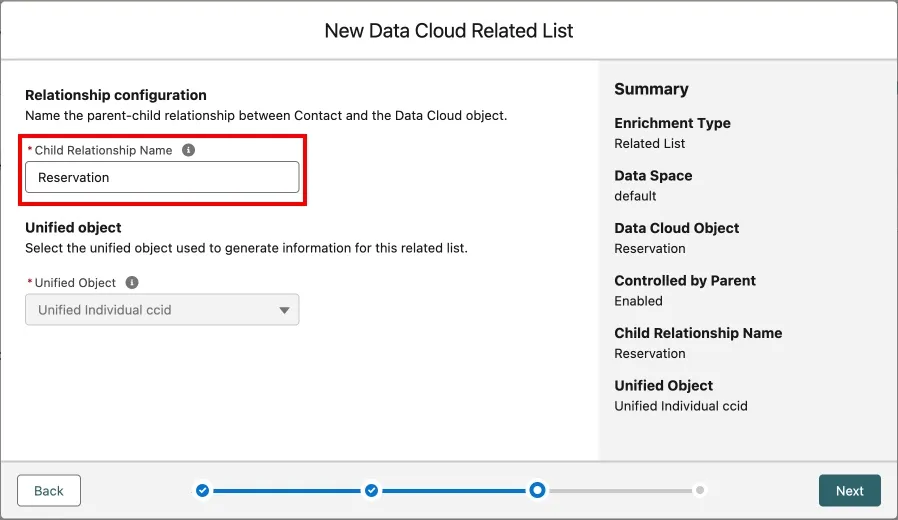Screen dimensions: 898x520
Task: Click the Controlled by Parent Enabled value
Action: click(x=638, y=301)
